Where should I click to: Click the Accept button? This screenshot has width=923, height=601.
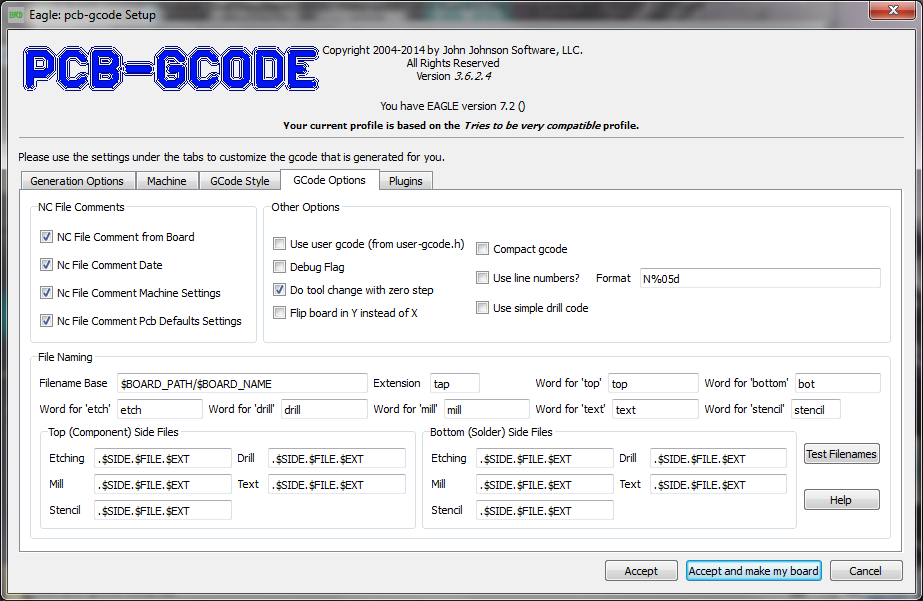[641, 570]
